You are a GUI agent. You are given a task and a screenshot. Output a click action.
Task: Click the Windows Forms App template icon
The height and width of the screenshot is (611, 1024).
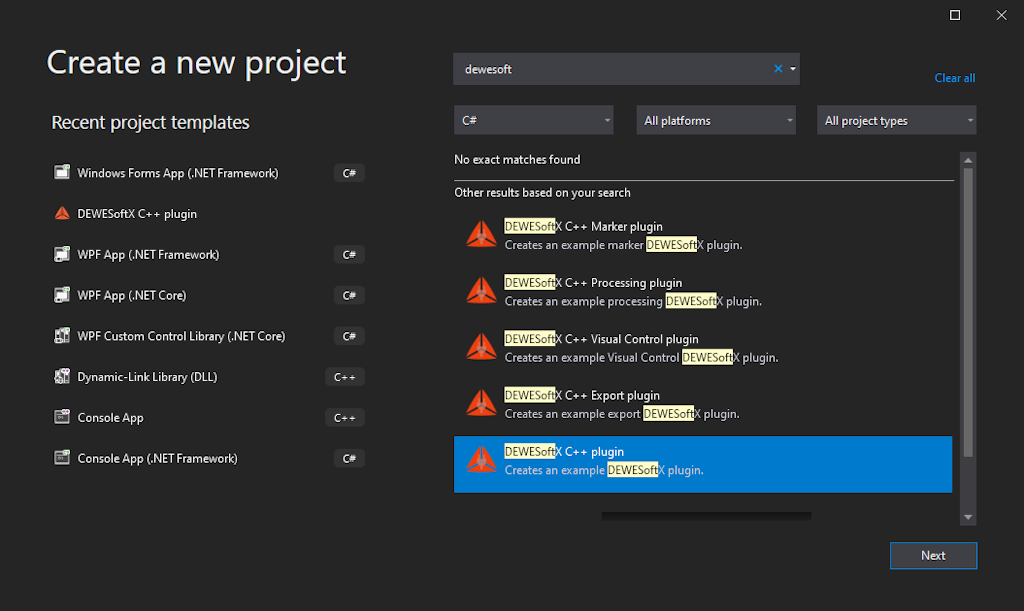[x=62, y=172]
